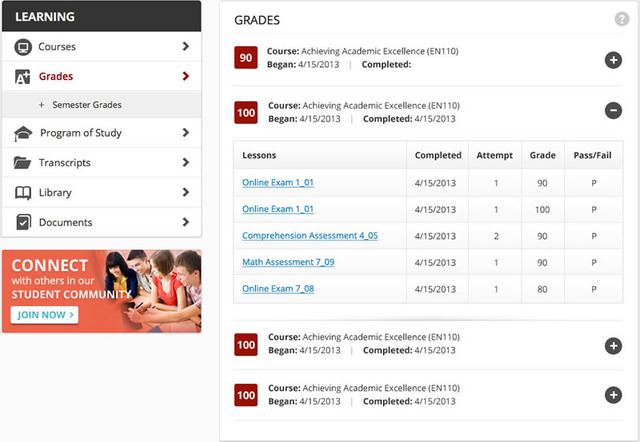Click the Documents checklist icon
The height and width of the screenshot is (442, 640).
coord(22,222)
